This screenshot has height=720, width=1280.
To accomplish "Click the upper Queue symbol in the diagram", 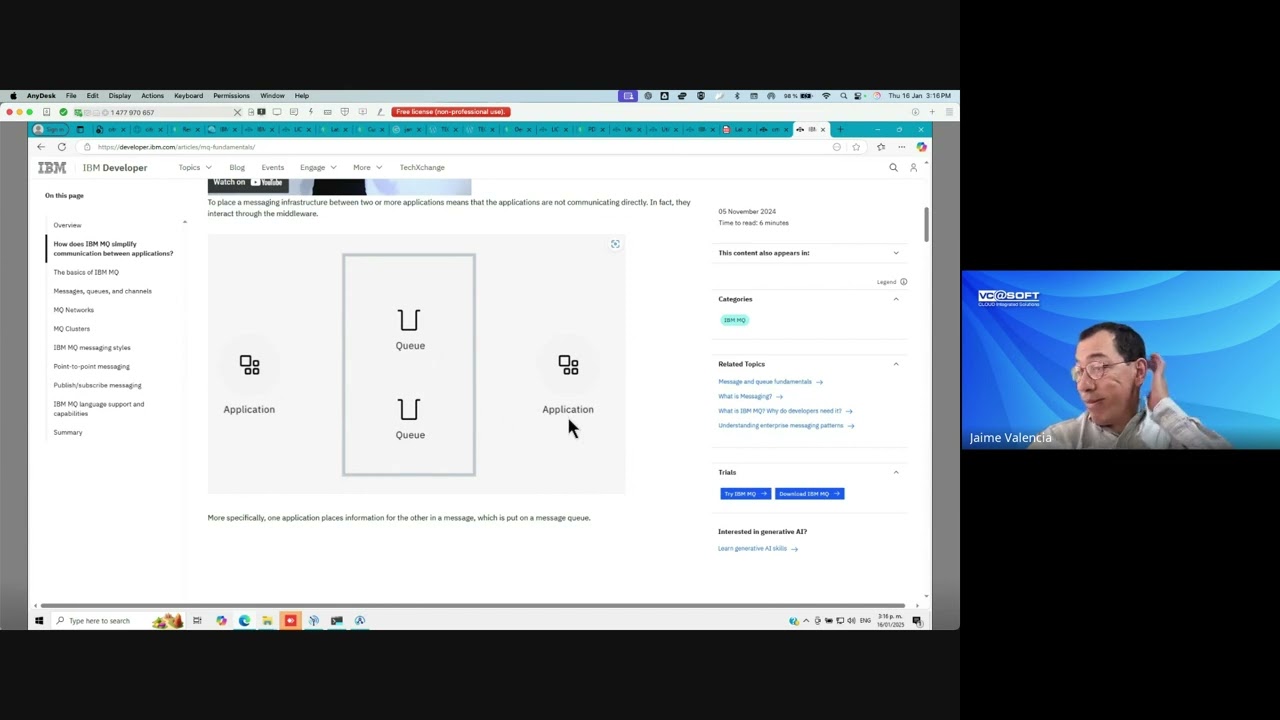I will [x=409, y=320].
